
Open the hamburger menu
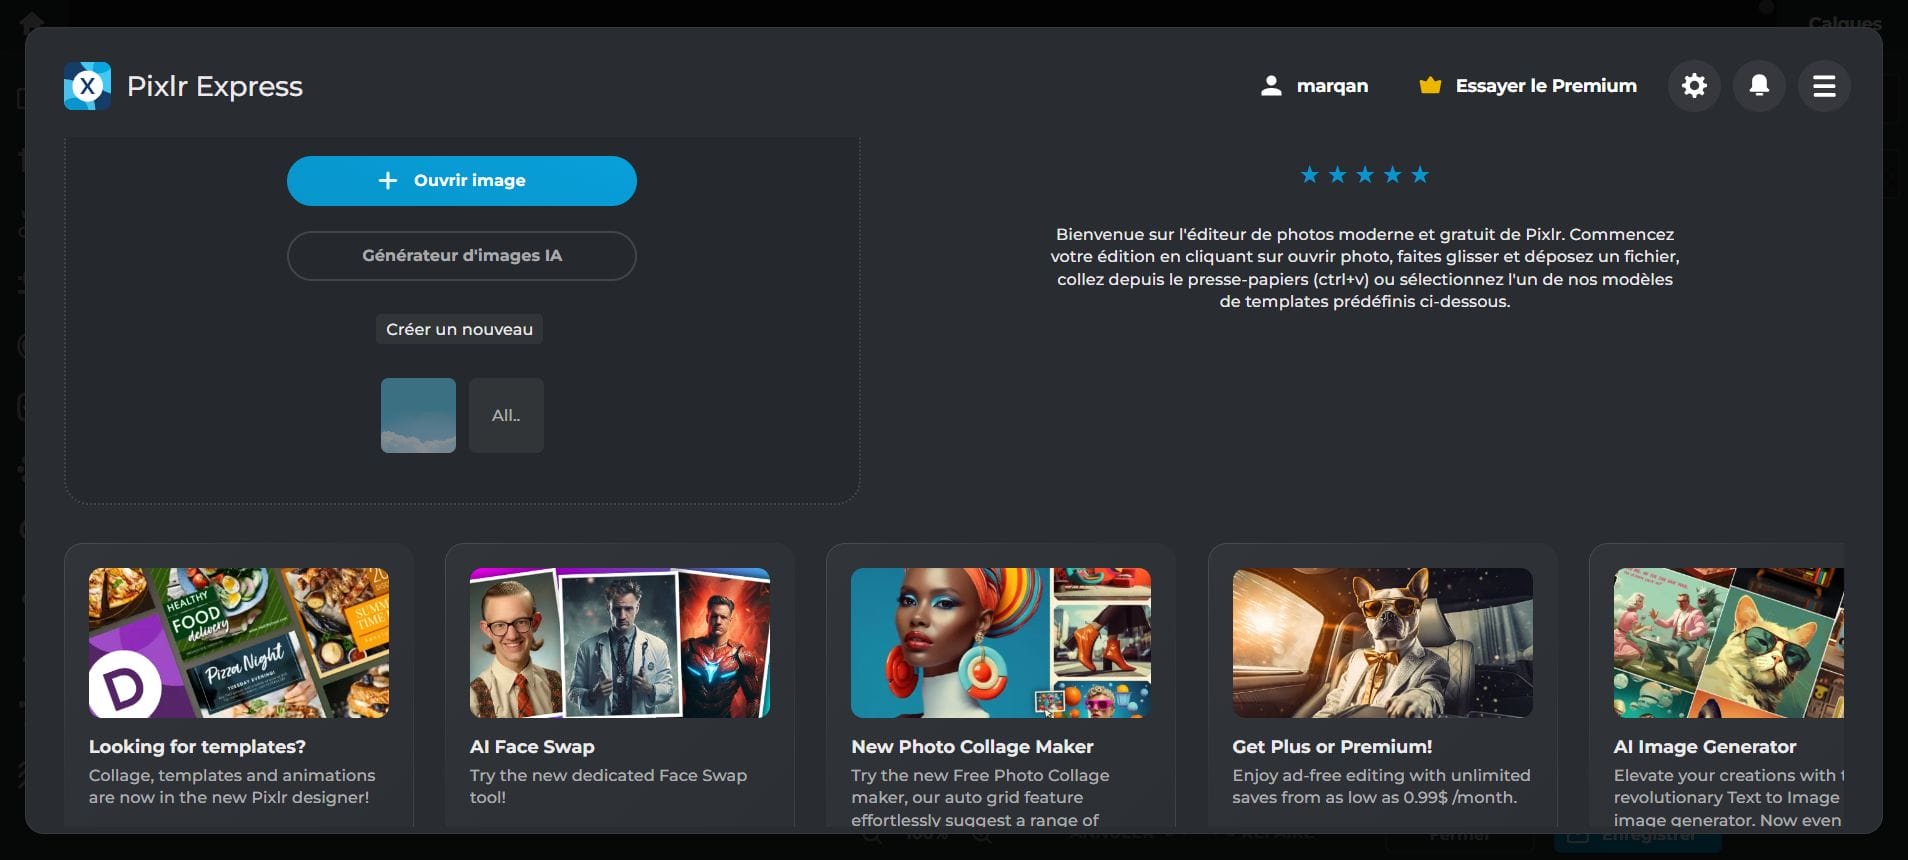click(1824, 86)
